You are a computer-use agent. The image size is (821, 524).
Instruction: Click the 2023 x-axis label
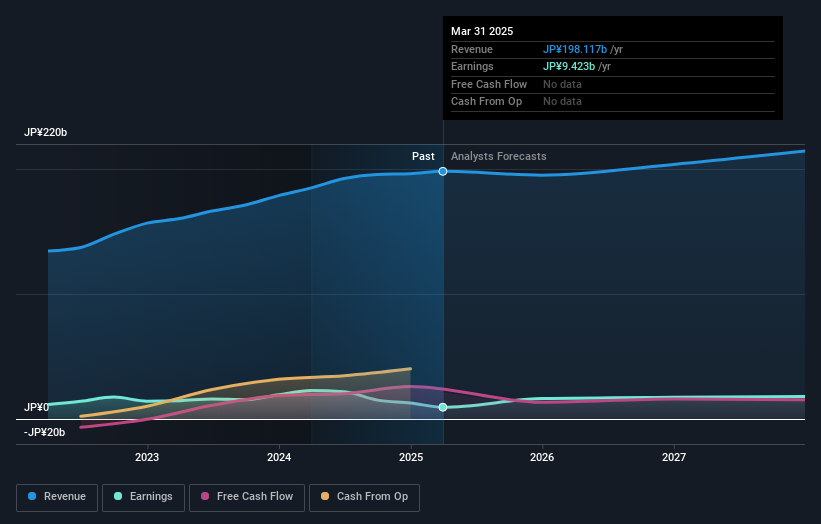point(147,458)
